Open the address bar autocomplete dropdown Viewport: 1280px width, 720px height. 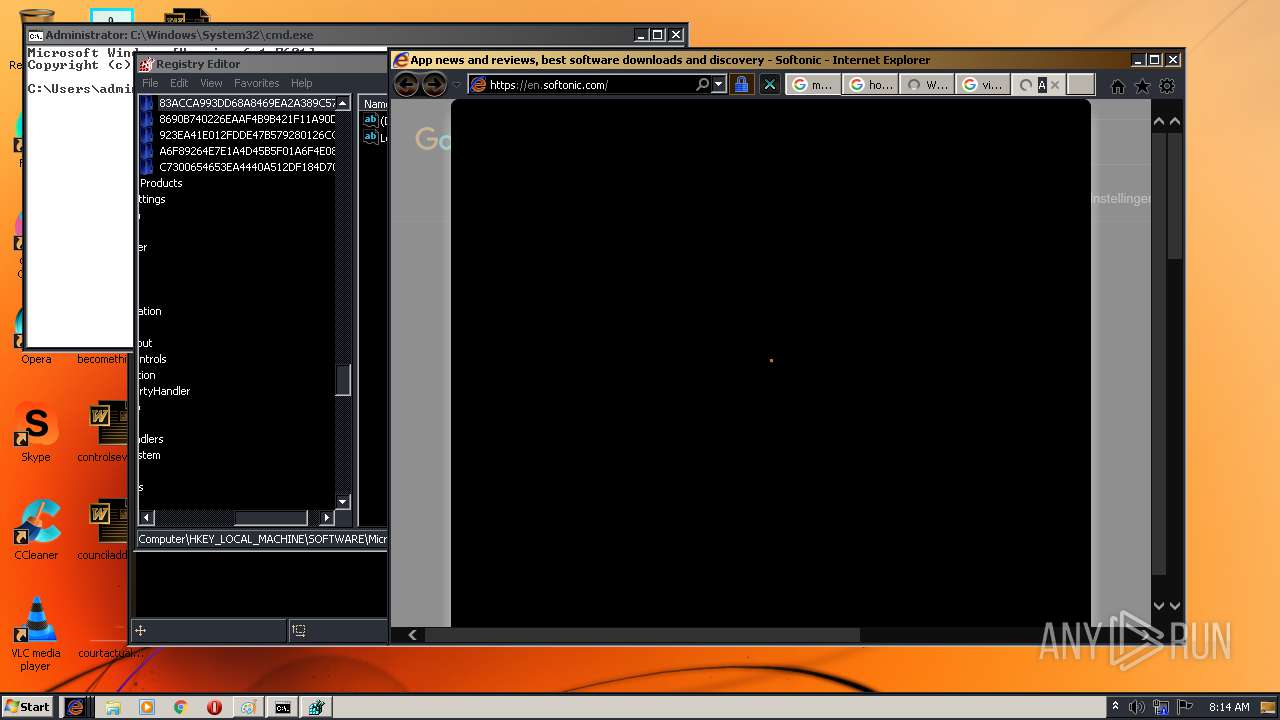(719, 85)
